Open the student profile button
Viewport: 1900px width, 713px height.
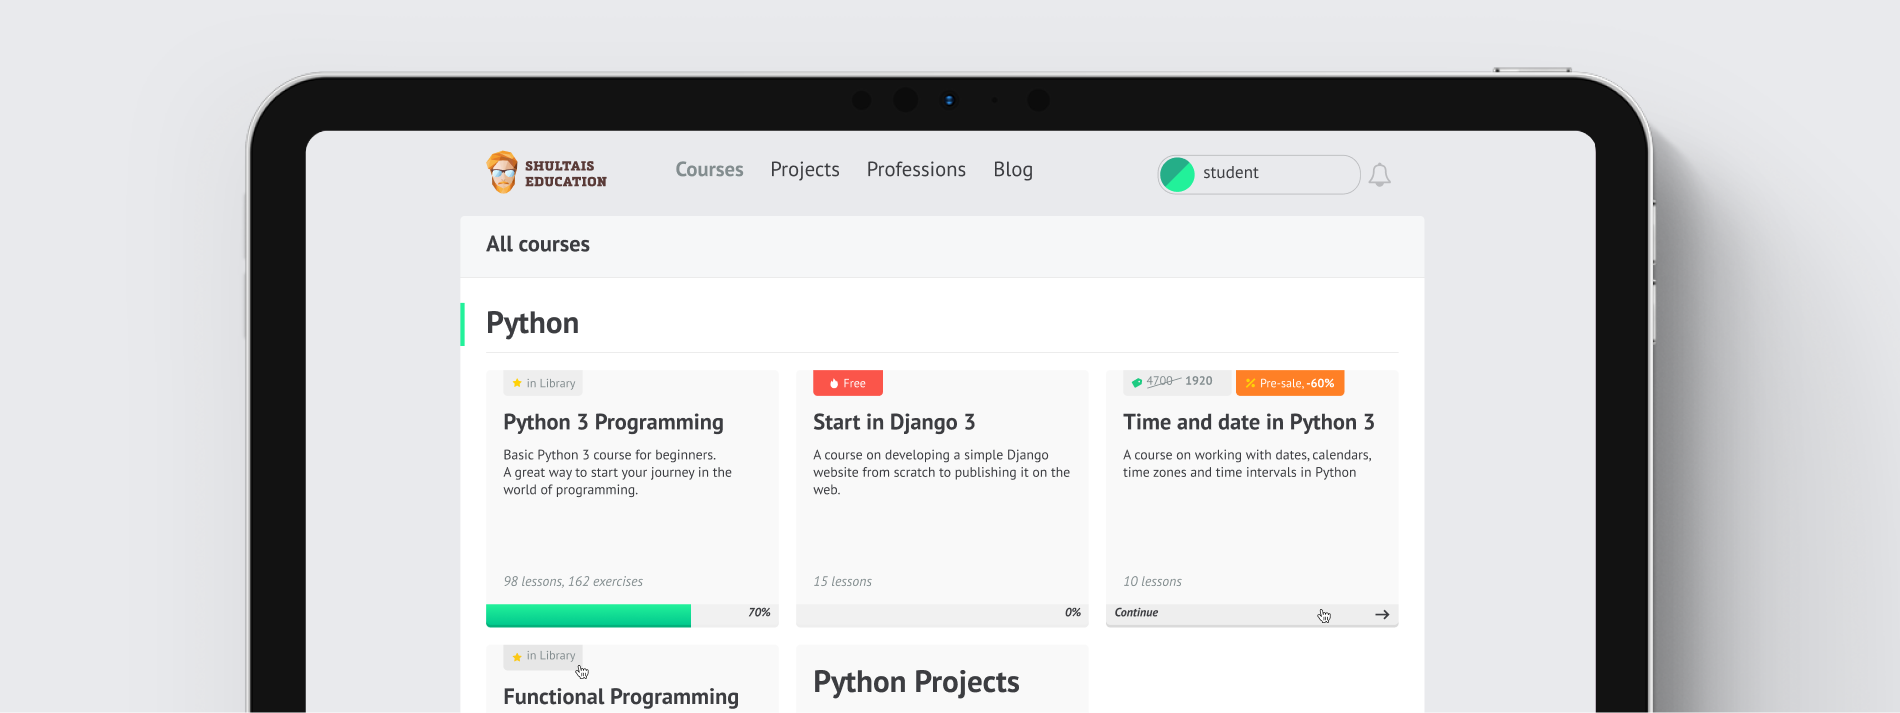1259,174
